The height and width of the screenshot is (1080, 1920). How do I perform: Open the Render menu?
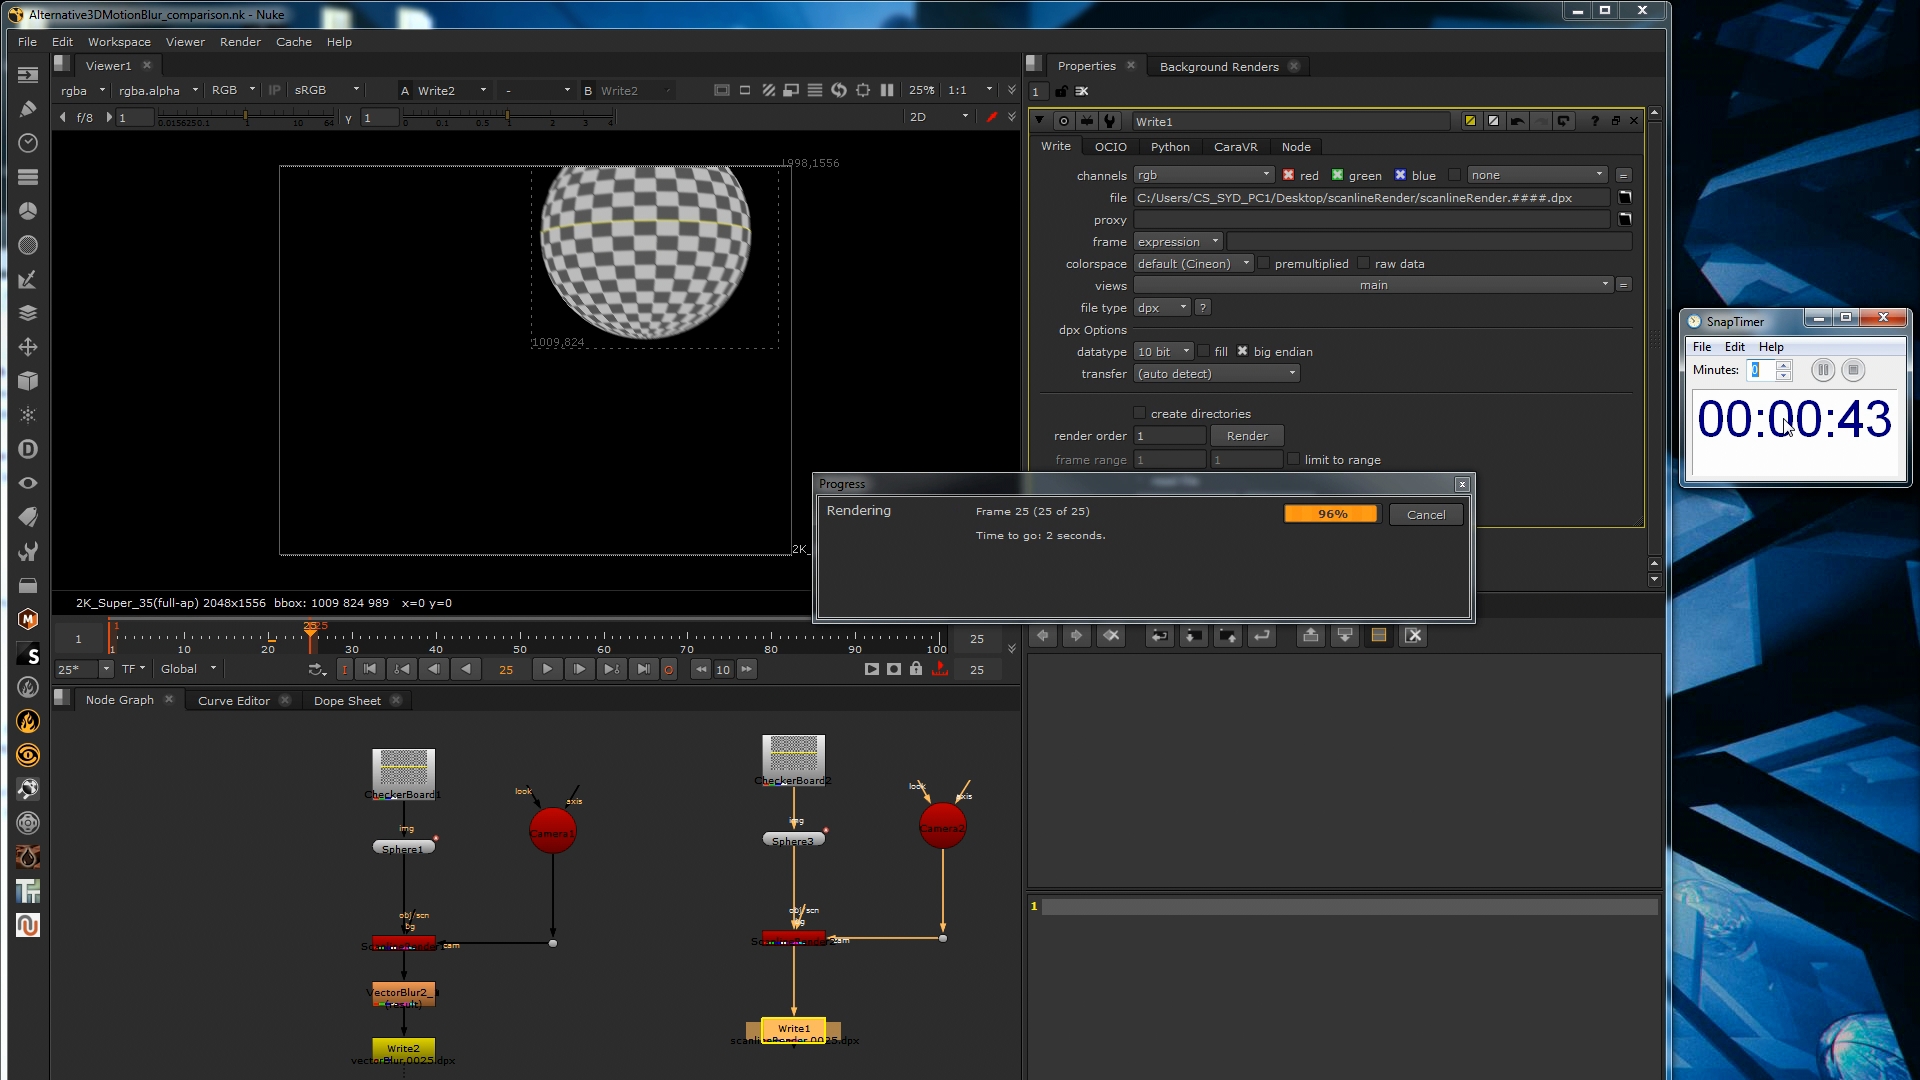point(240,42)
